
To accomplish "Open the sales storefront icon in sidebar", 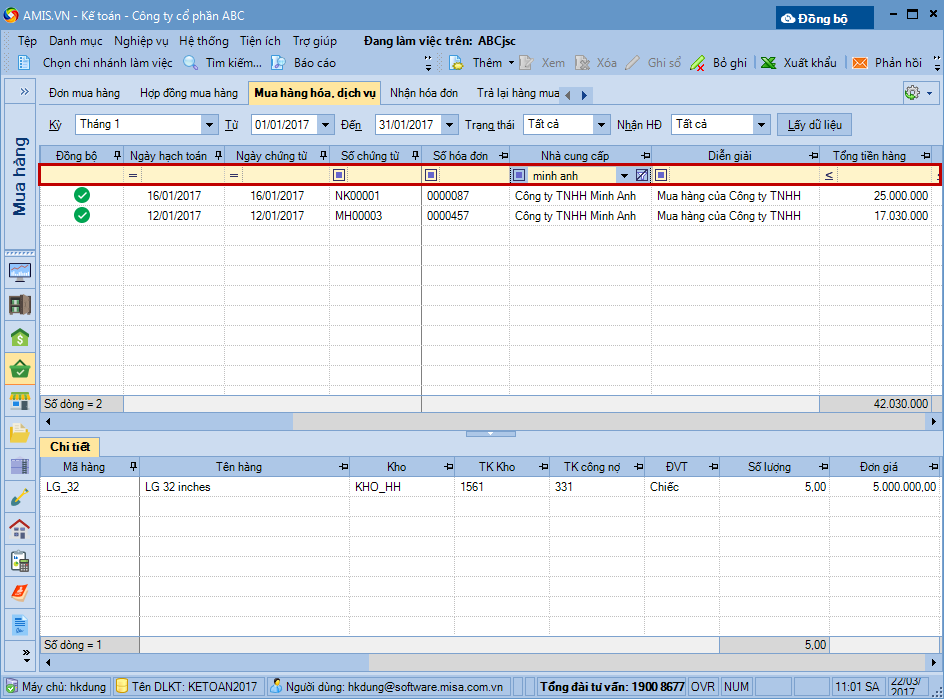I will tap(20, 401).
